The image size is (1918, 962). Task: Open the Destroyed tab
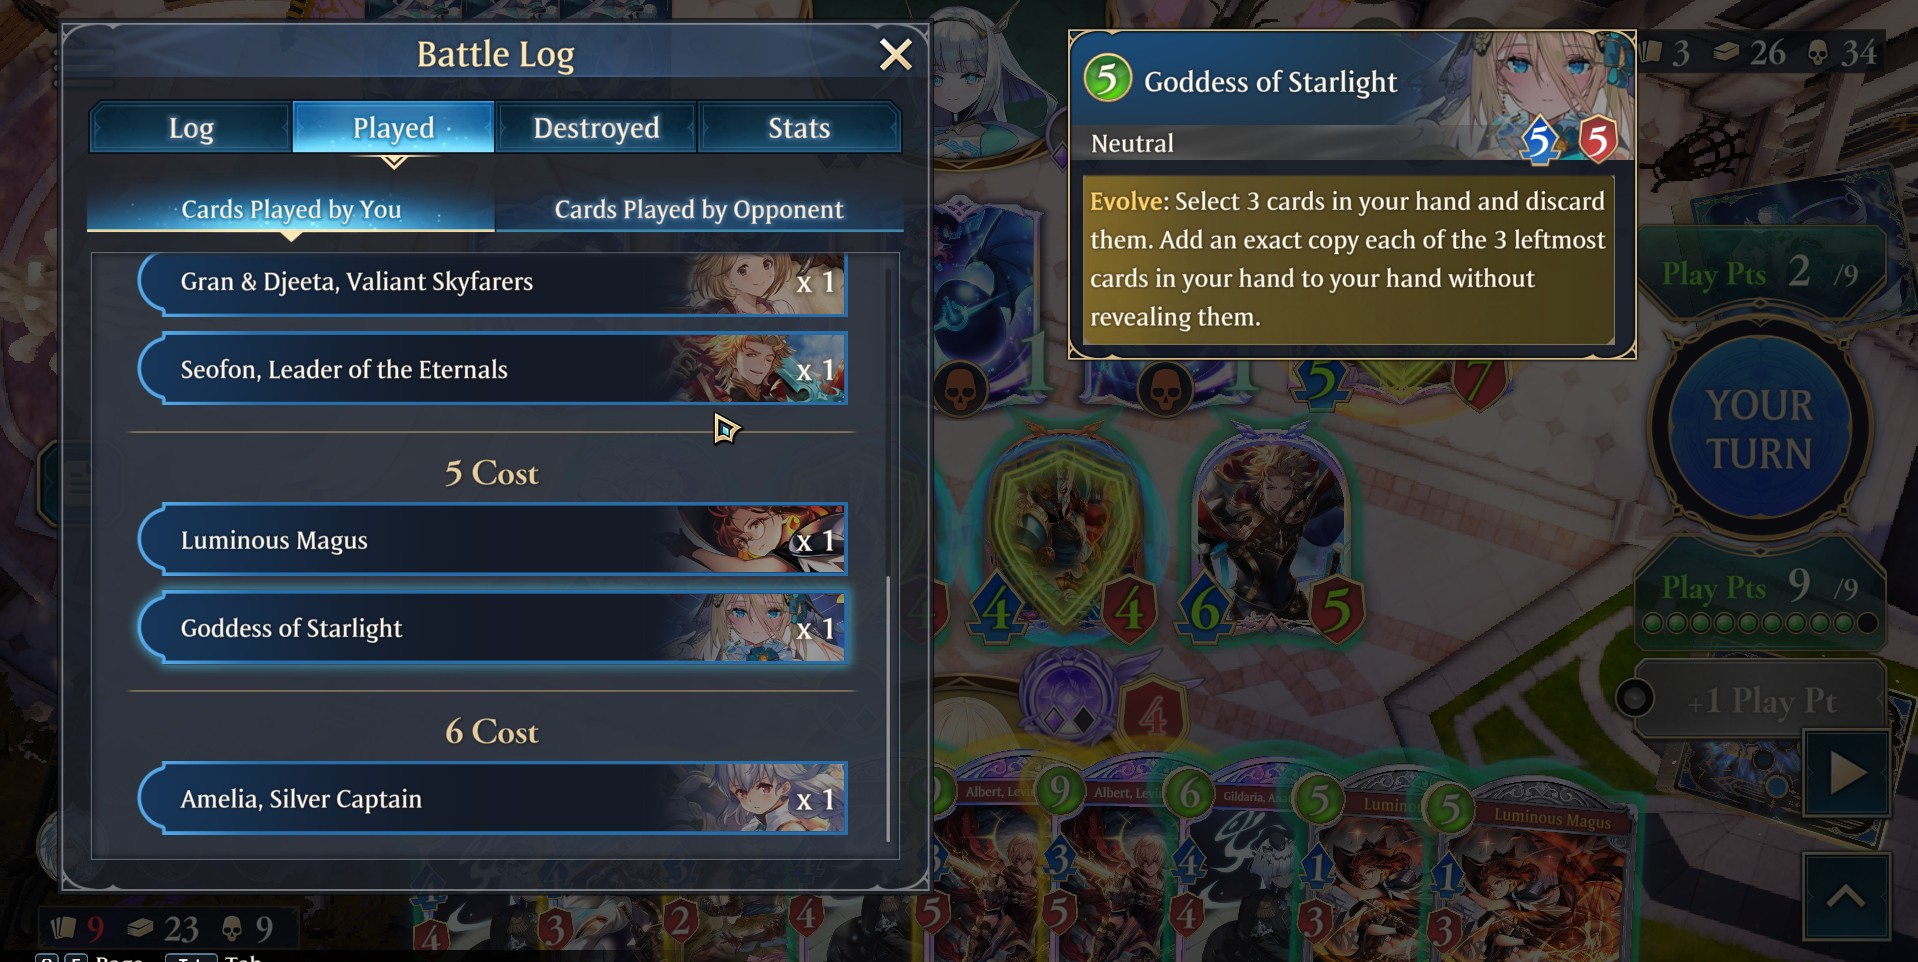(x=596, y=128)
